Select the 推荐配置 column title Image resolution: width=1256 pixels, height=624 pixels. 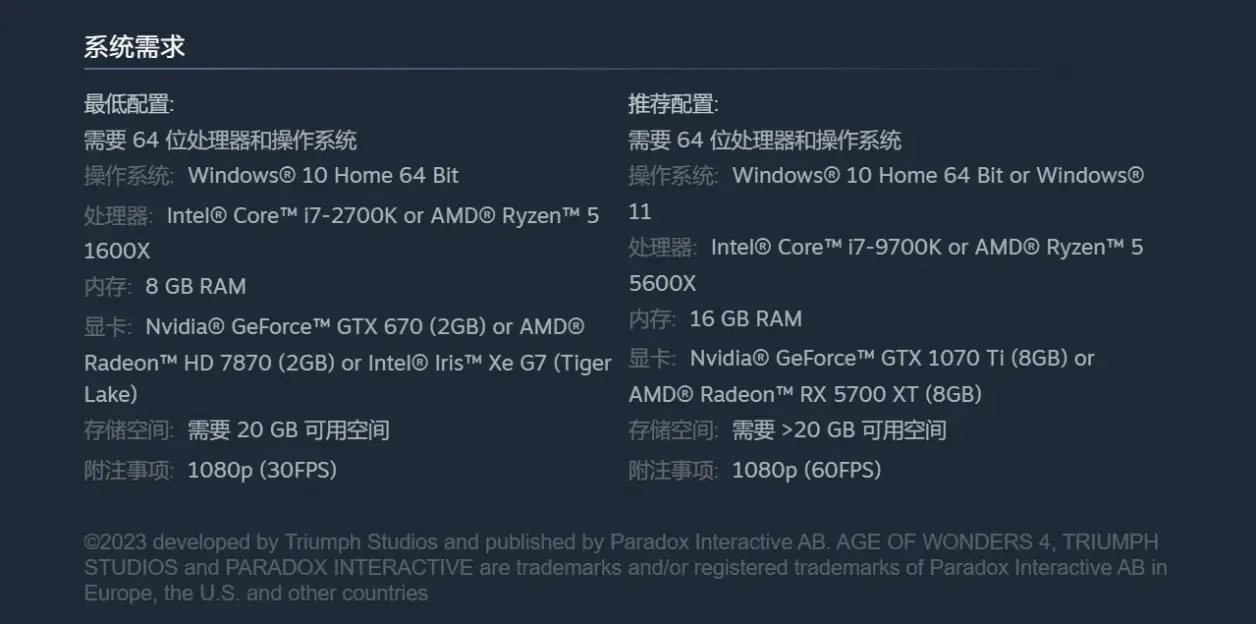click(x=673, y=104)
